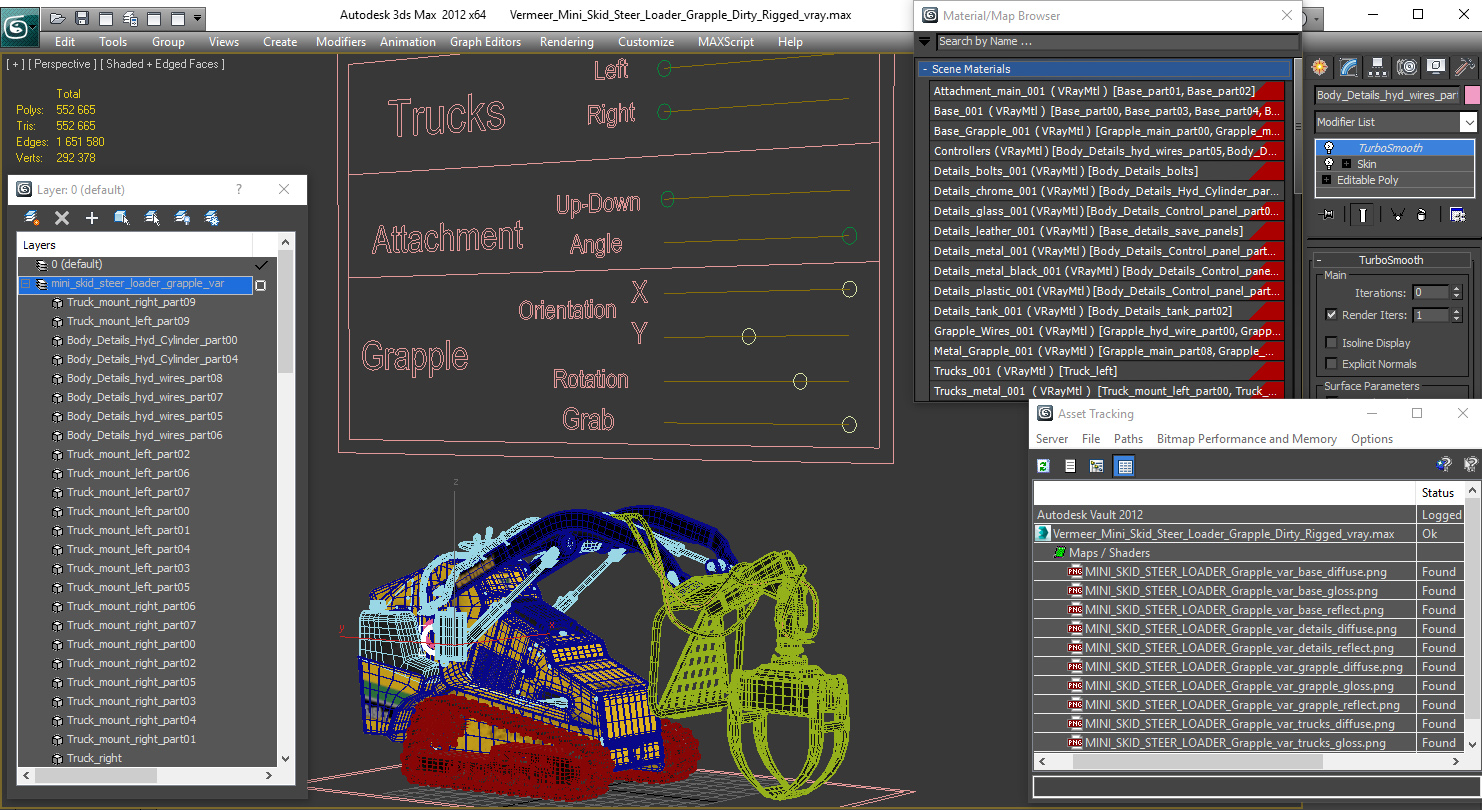This screenshot has width=1482, height=810.
Task: Click the [ Shaded + Edged Faces ] viewport label
Action: tap(163, 64)
